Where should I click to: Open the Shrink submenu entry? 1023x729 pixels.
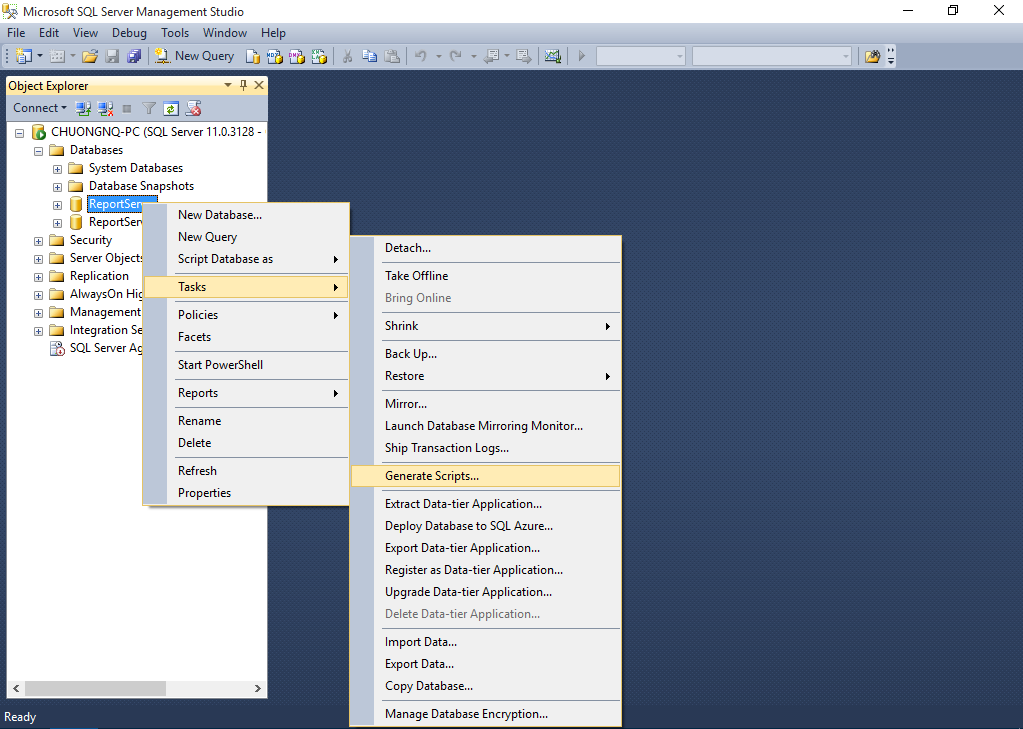(485, 326)
